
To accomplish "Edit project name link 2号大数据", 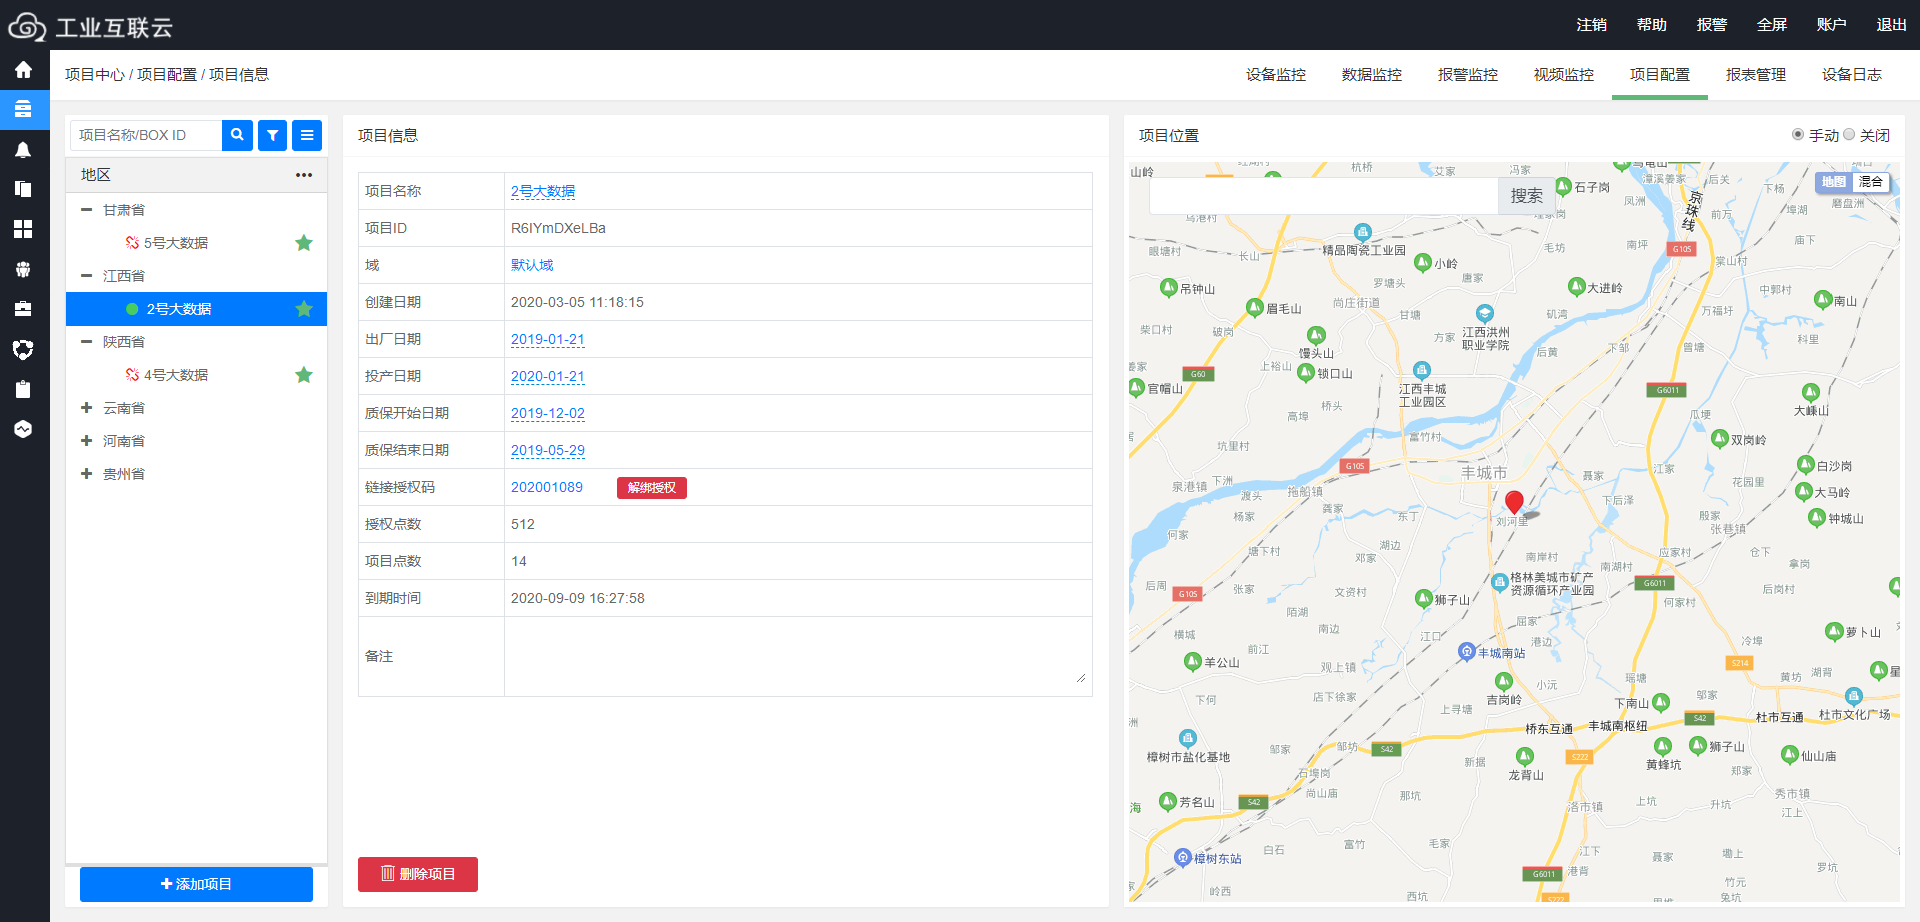I will tap(543, 191).
